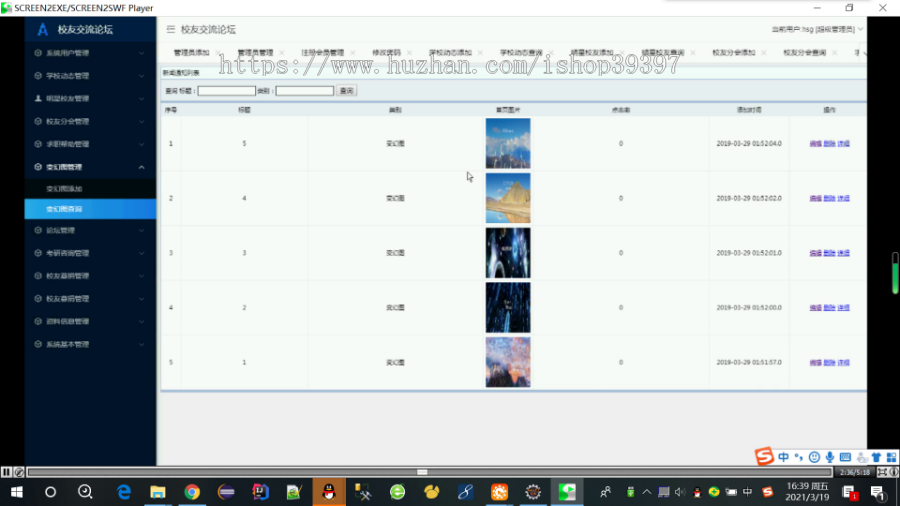Viewport: 900px width, 506px height.
Task: Click the 删除 link in the first row
Action: (x=829, y=143)
